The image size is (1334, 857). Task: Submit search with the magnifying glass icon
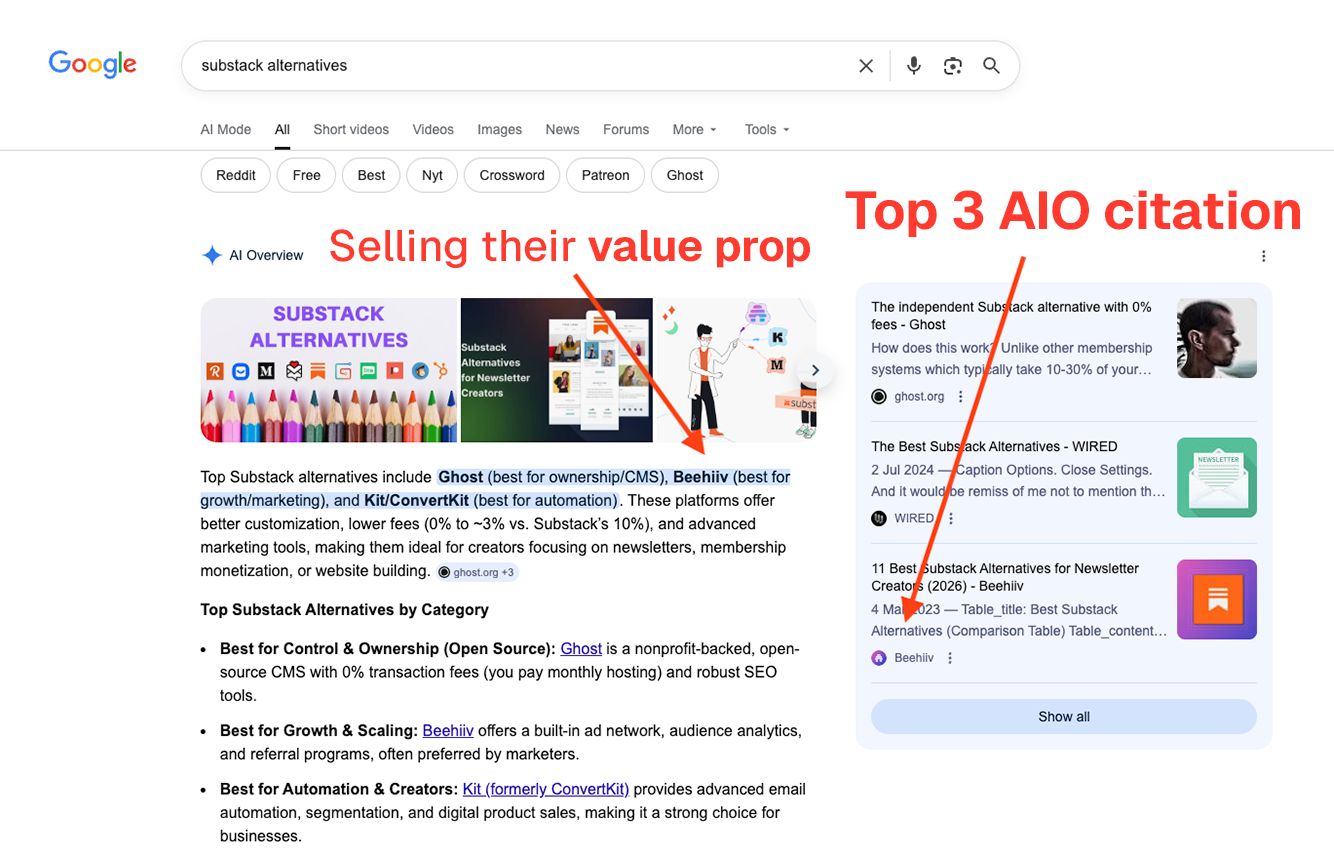(x=991, y=66)
